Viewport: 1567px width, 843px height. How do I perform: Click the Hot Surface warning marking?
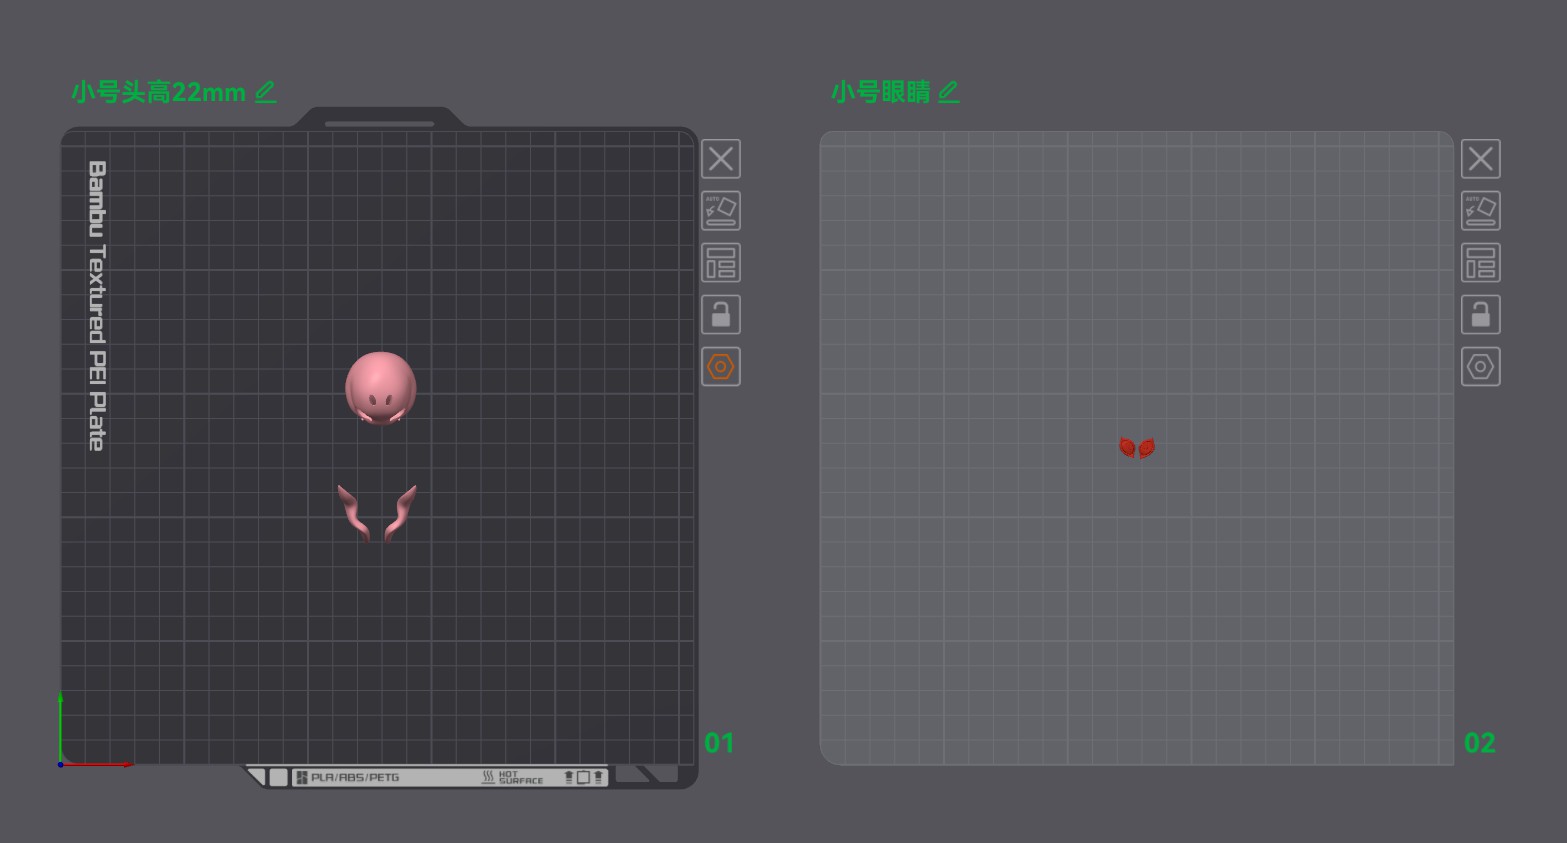(x=513, y=777)
